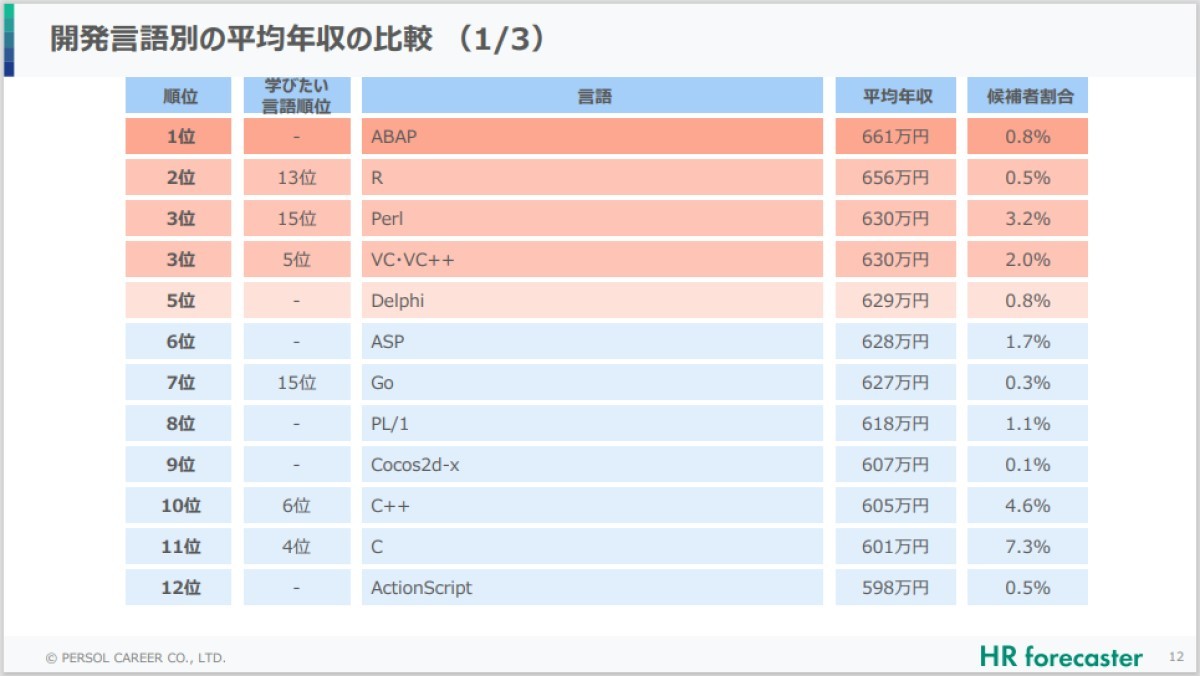Select the 13位 learning rank cell
Viewport: 1200px width, 676px height.
click(x=296, y=177)
